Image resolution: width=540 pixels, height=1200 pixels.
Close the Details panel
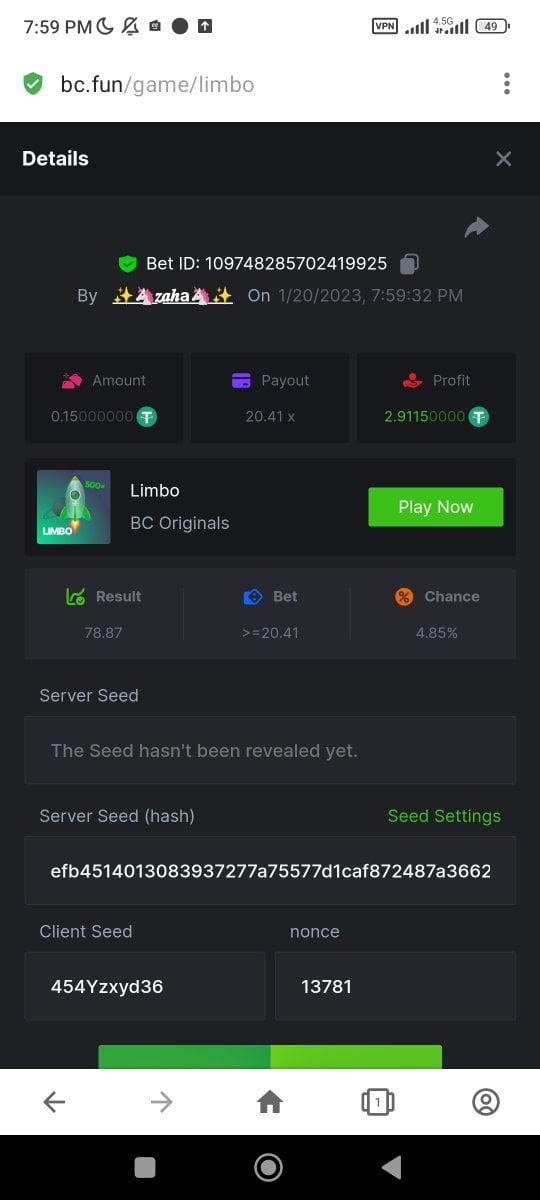coord(504,159)
